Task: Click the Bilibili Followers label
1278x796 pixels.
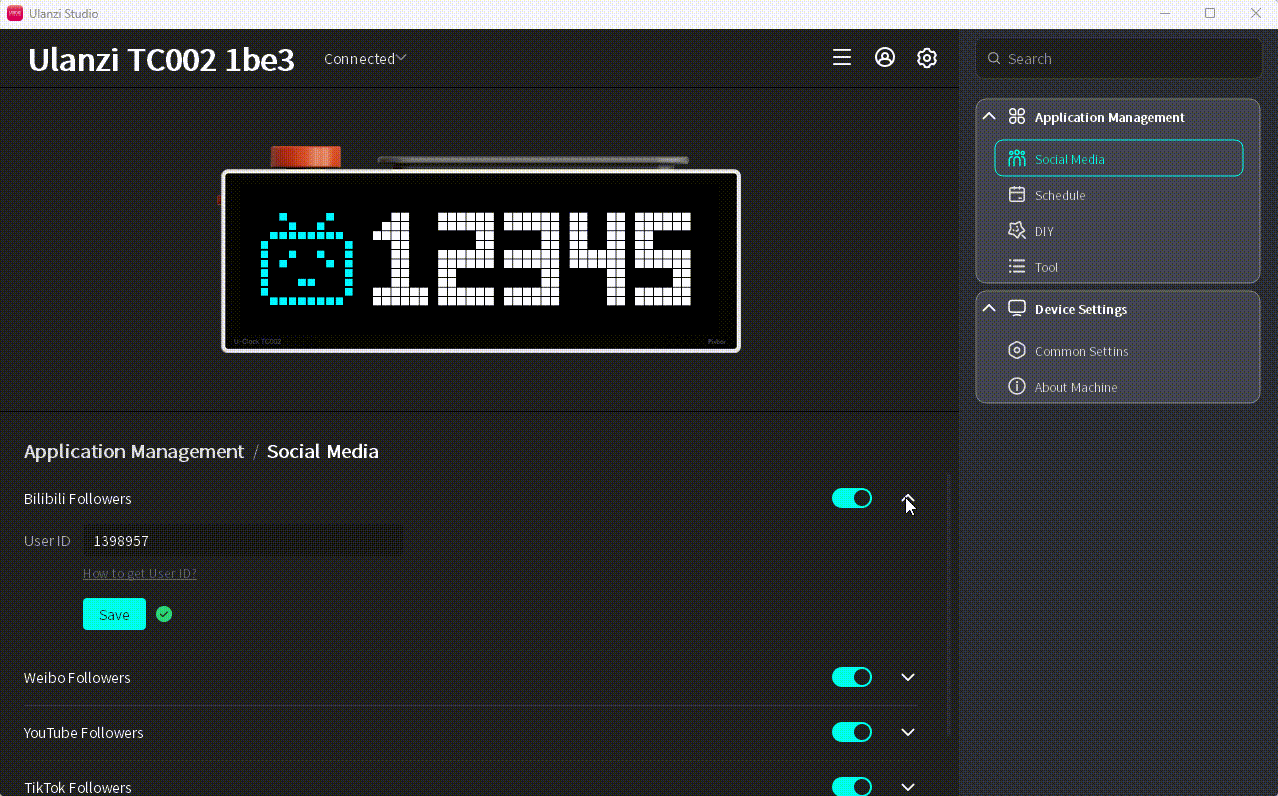Action: 78,498
